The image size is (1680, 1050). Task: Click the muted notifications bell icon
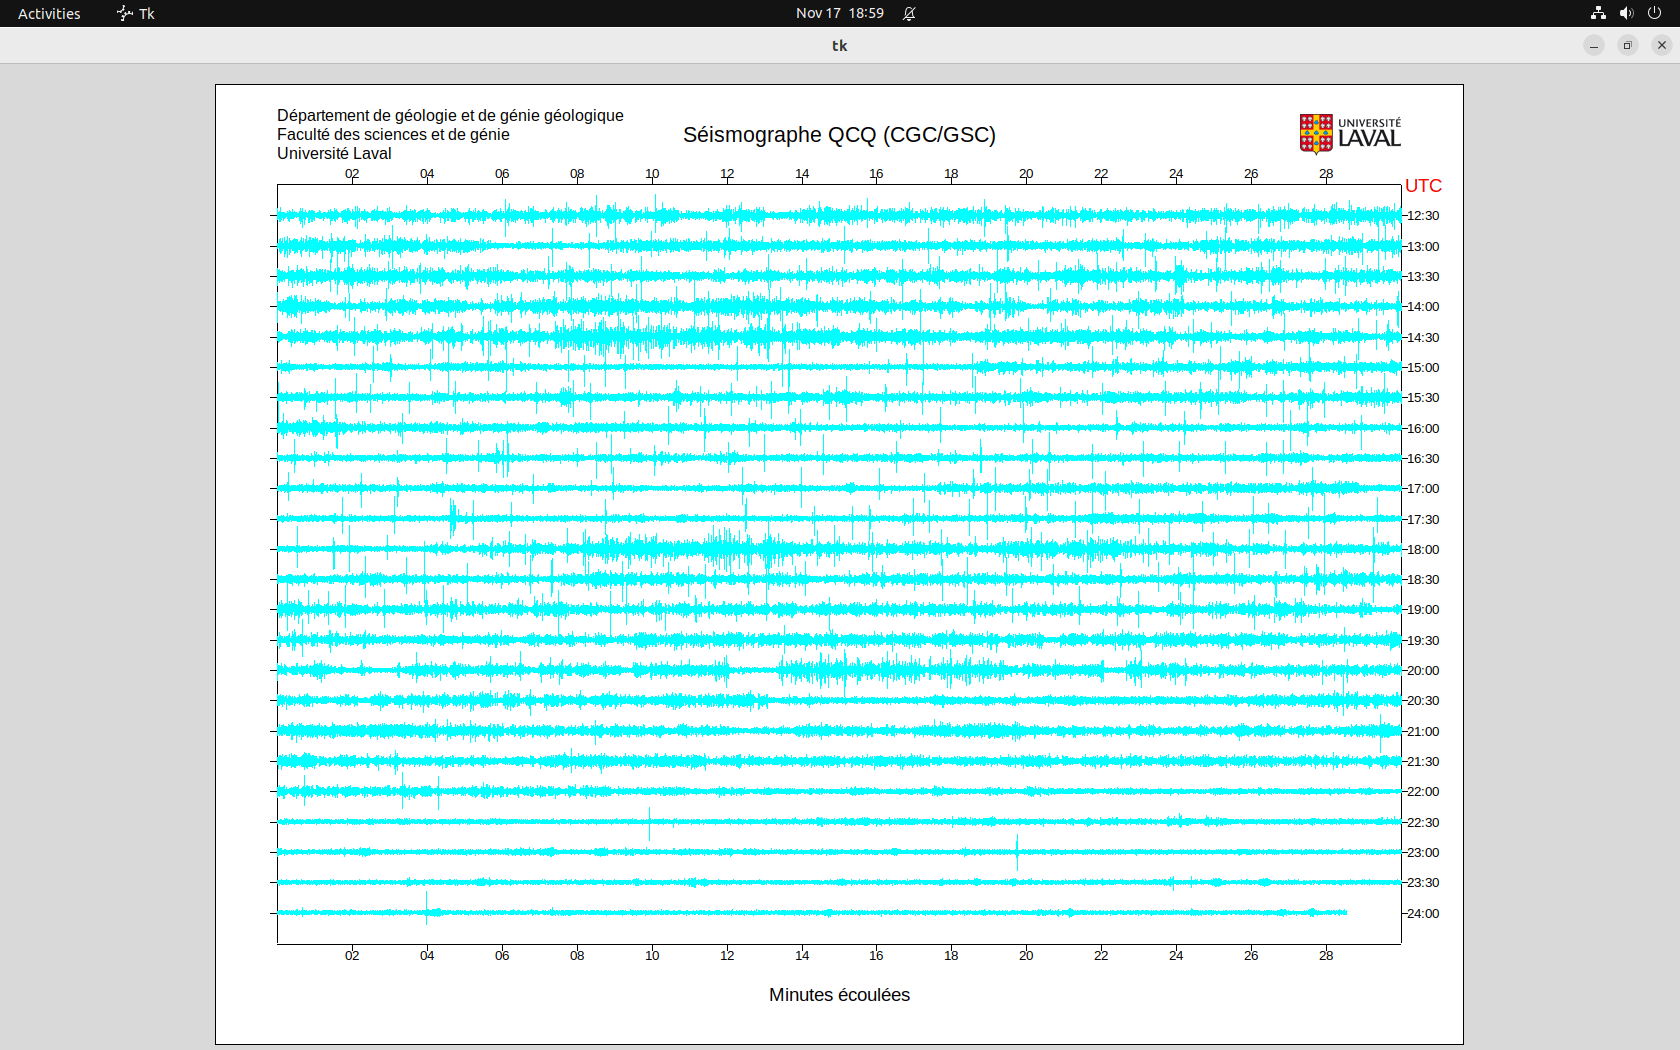[x=909, y=13]
